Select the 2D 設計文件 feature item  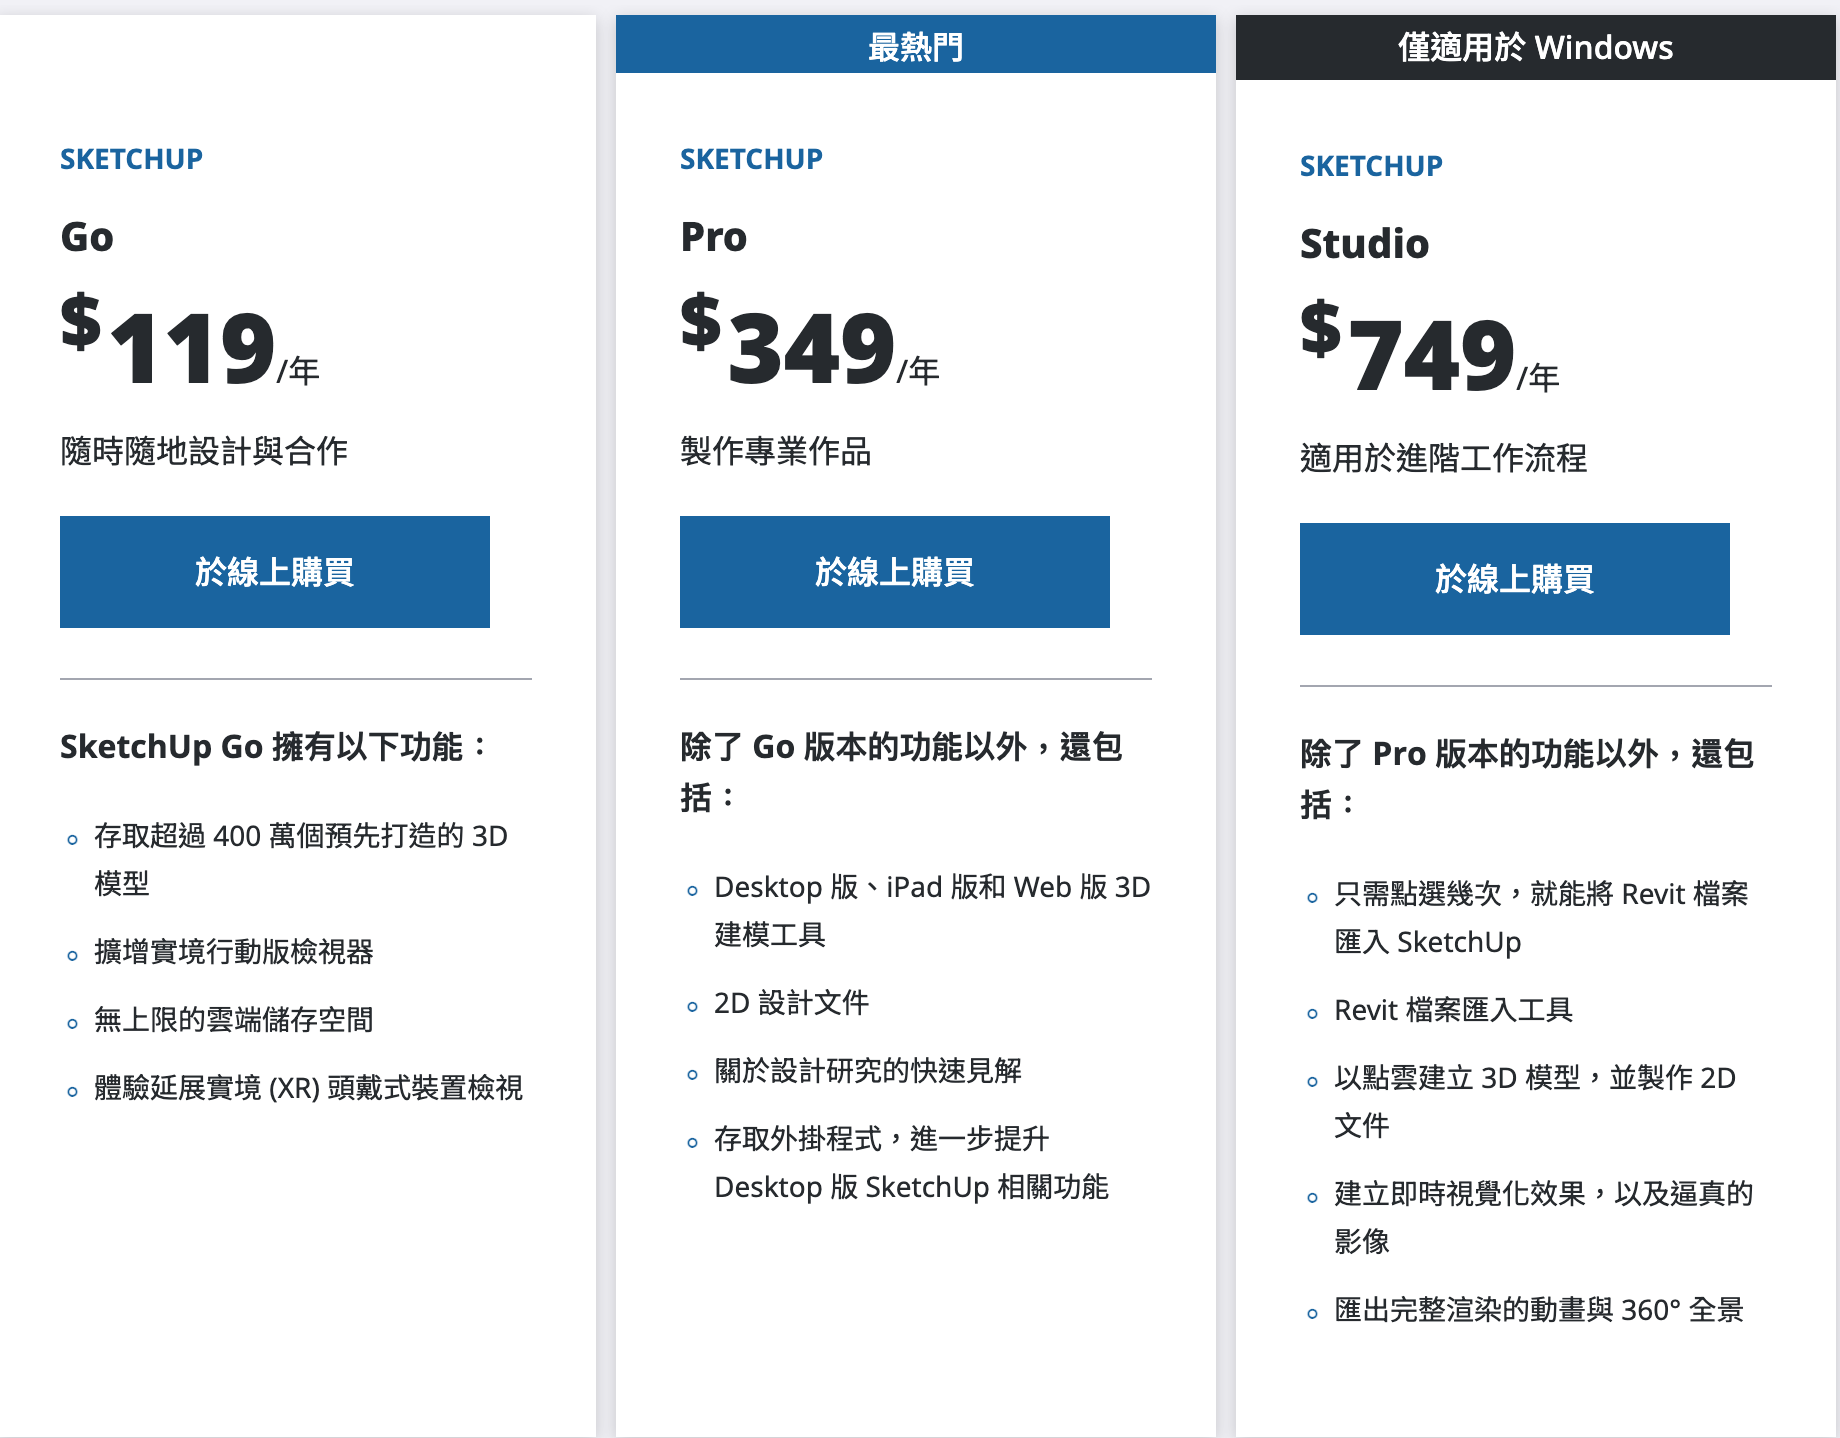pos(791,1003)
